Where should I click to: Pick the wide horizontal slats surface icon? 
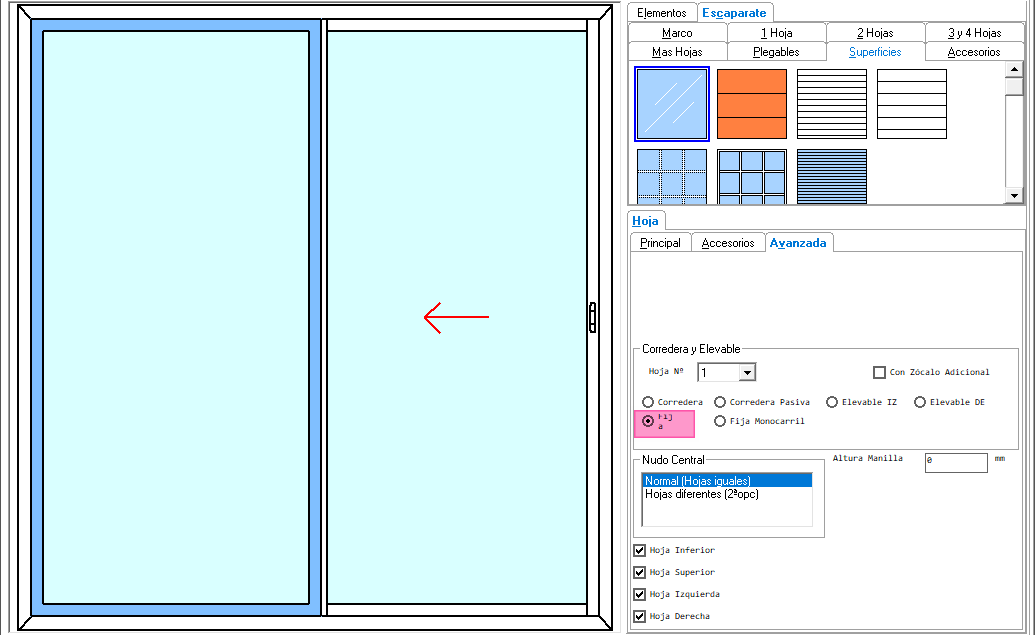912,104
